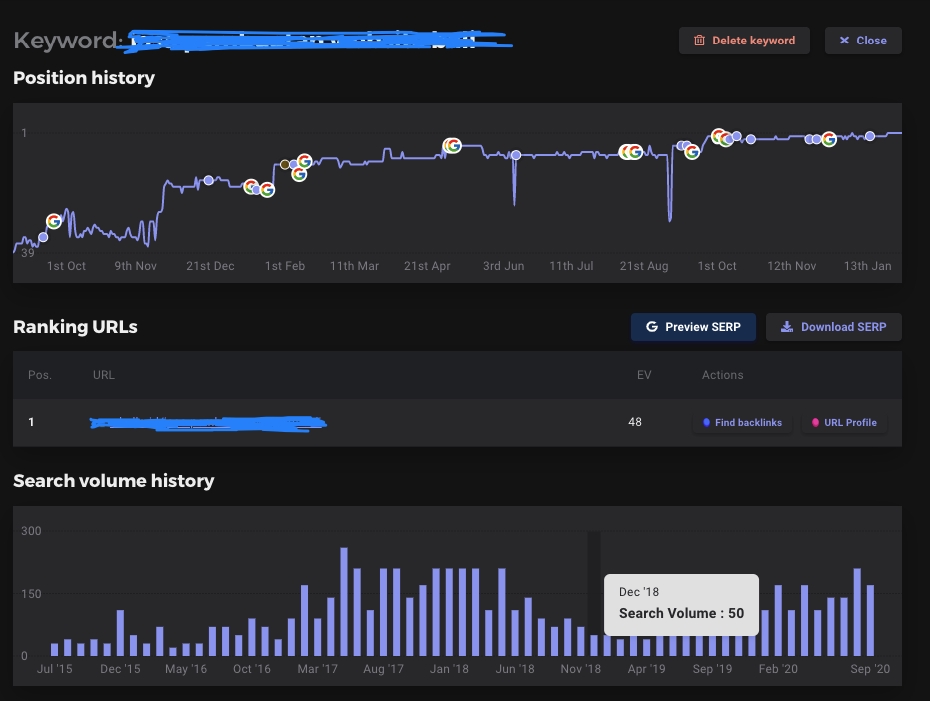Screen dimensions: 930x701
Task: Click the Actions column header
Action: click(722, 375)
